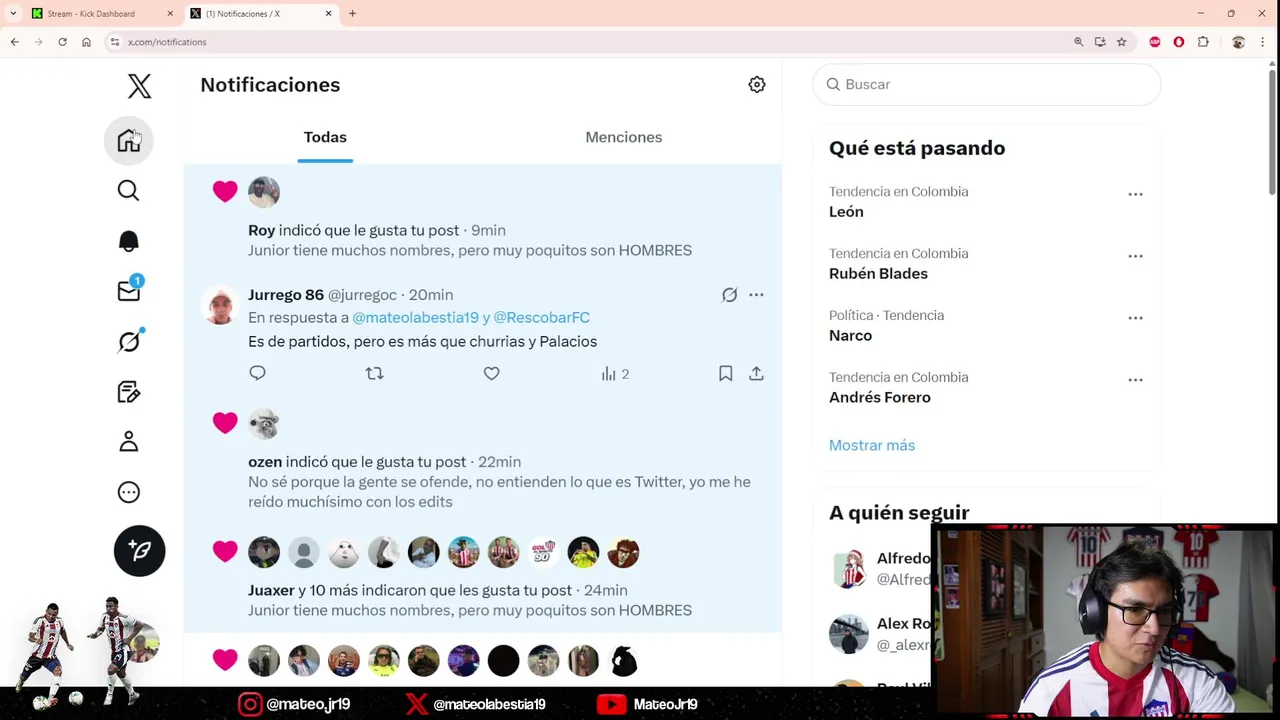Bookmark this page with star icon
The width and height of the screenshot is (1280, 720).
(x=1121, y=42)
